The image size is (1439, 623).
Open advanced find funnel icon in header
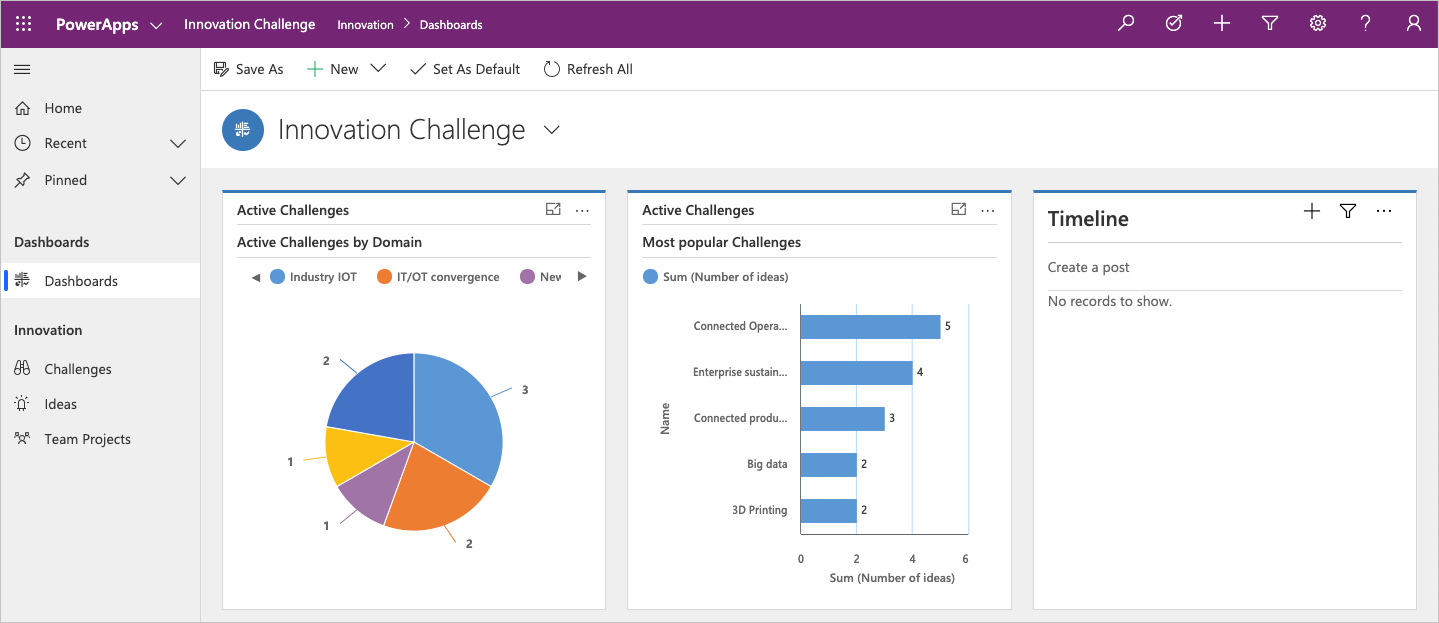tap(1270, 24)
